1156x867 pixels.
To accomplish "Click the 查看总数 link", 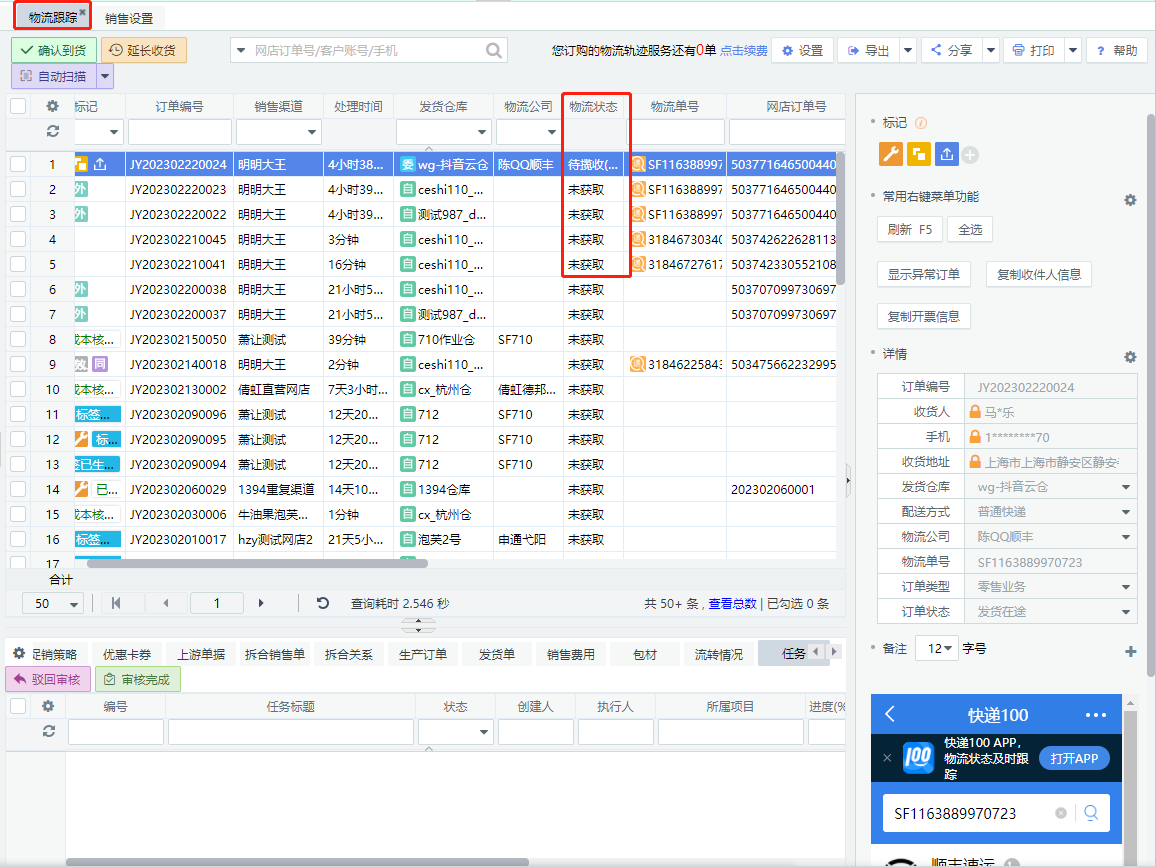I will (732, 603).
